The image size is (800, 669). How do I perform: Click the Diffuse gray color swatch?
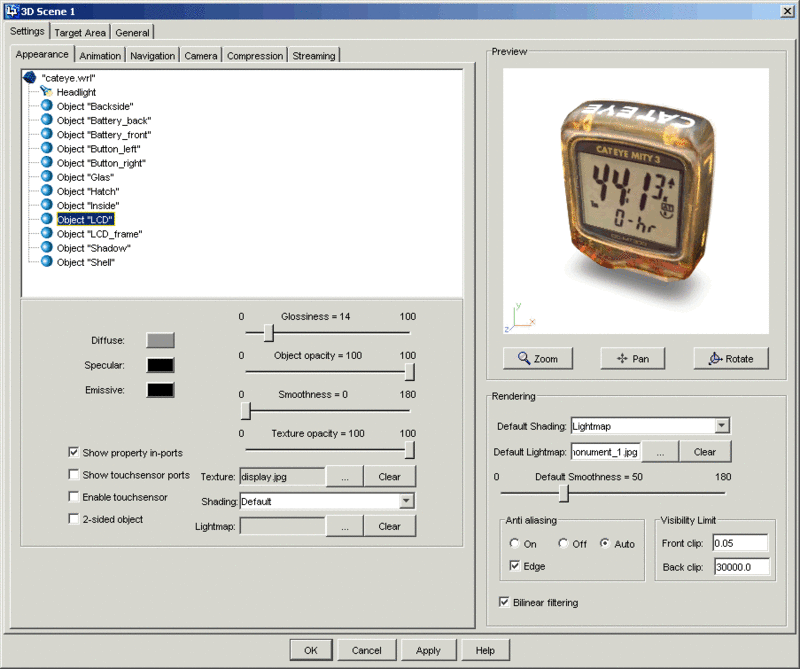[160, 340]
